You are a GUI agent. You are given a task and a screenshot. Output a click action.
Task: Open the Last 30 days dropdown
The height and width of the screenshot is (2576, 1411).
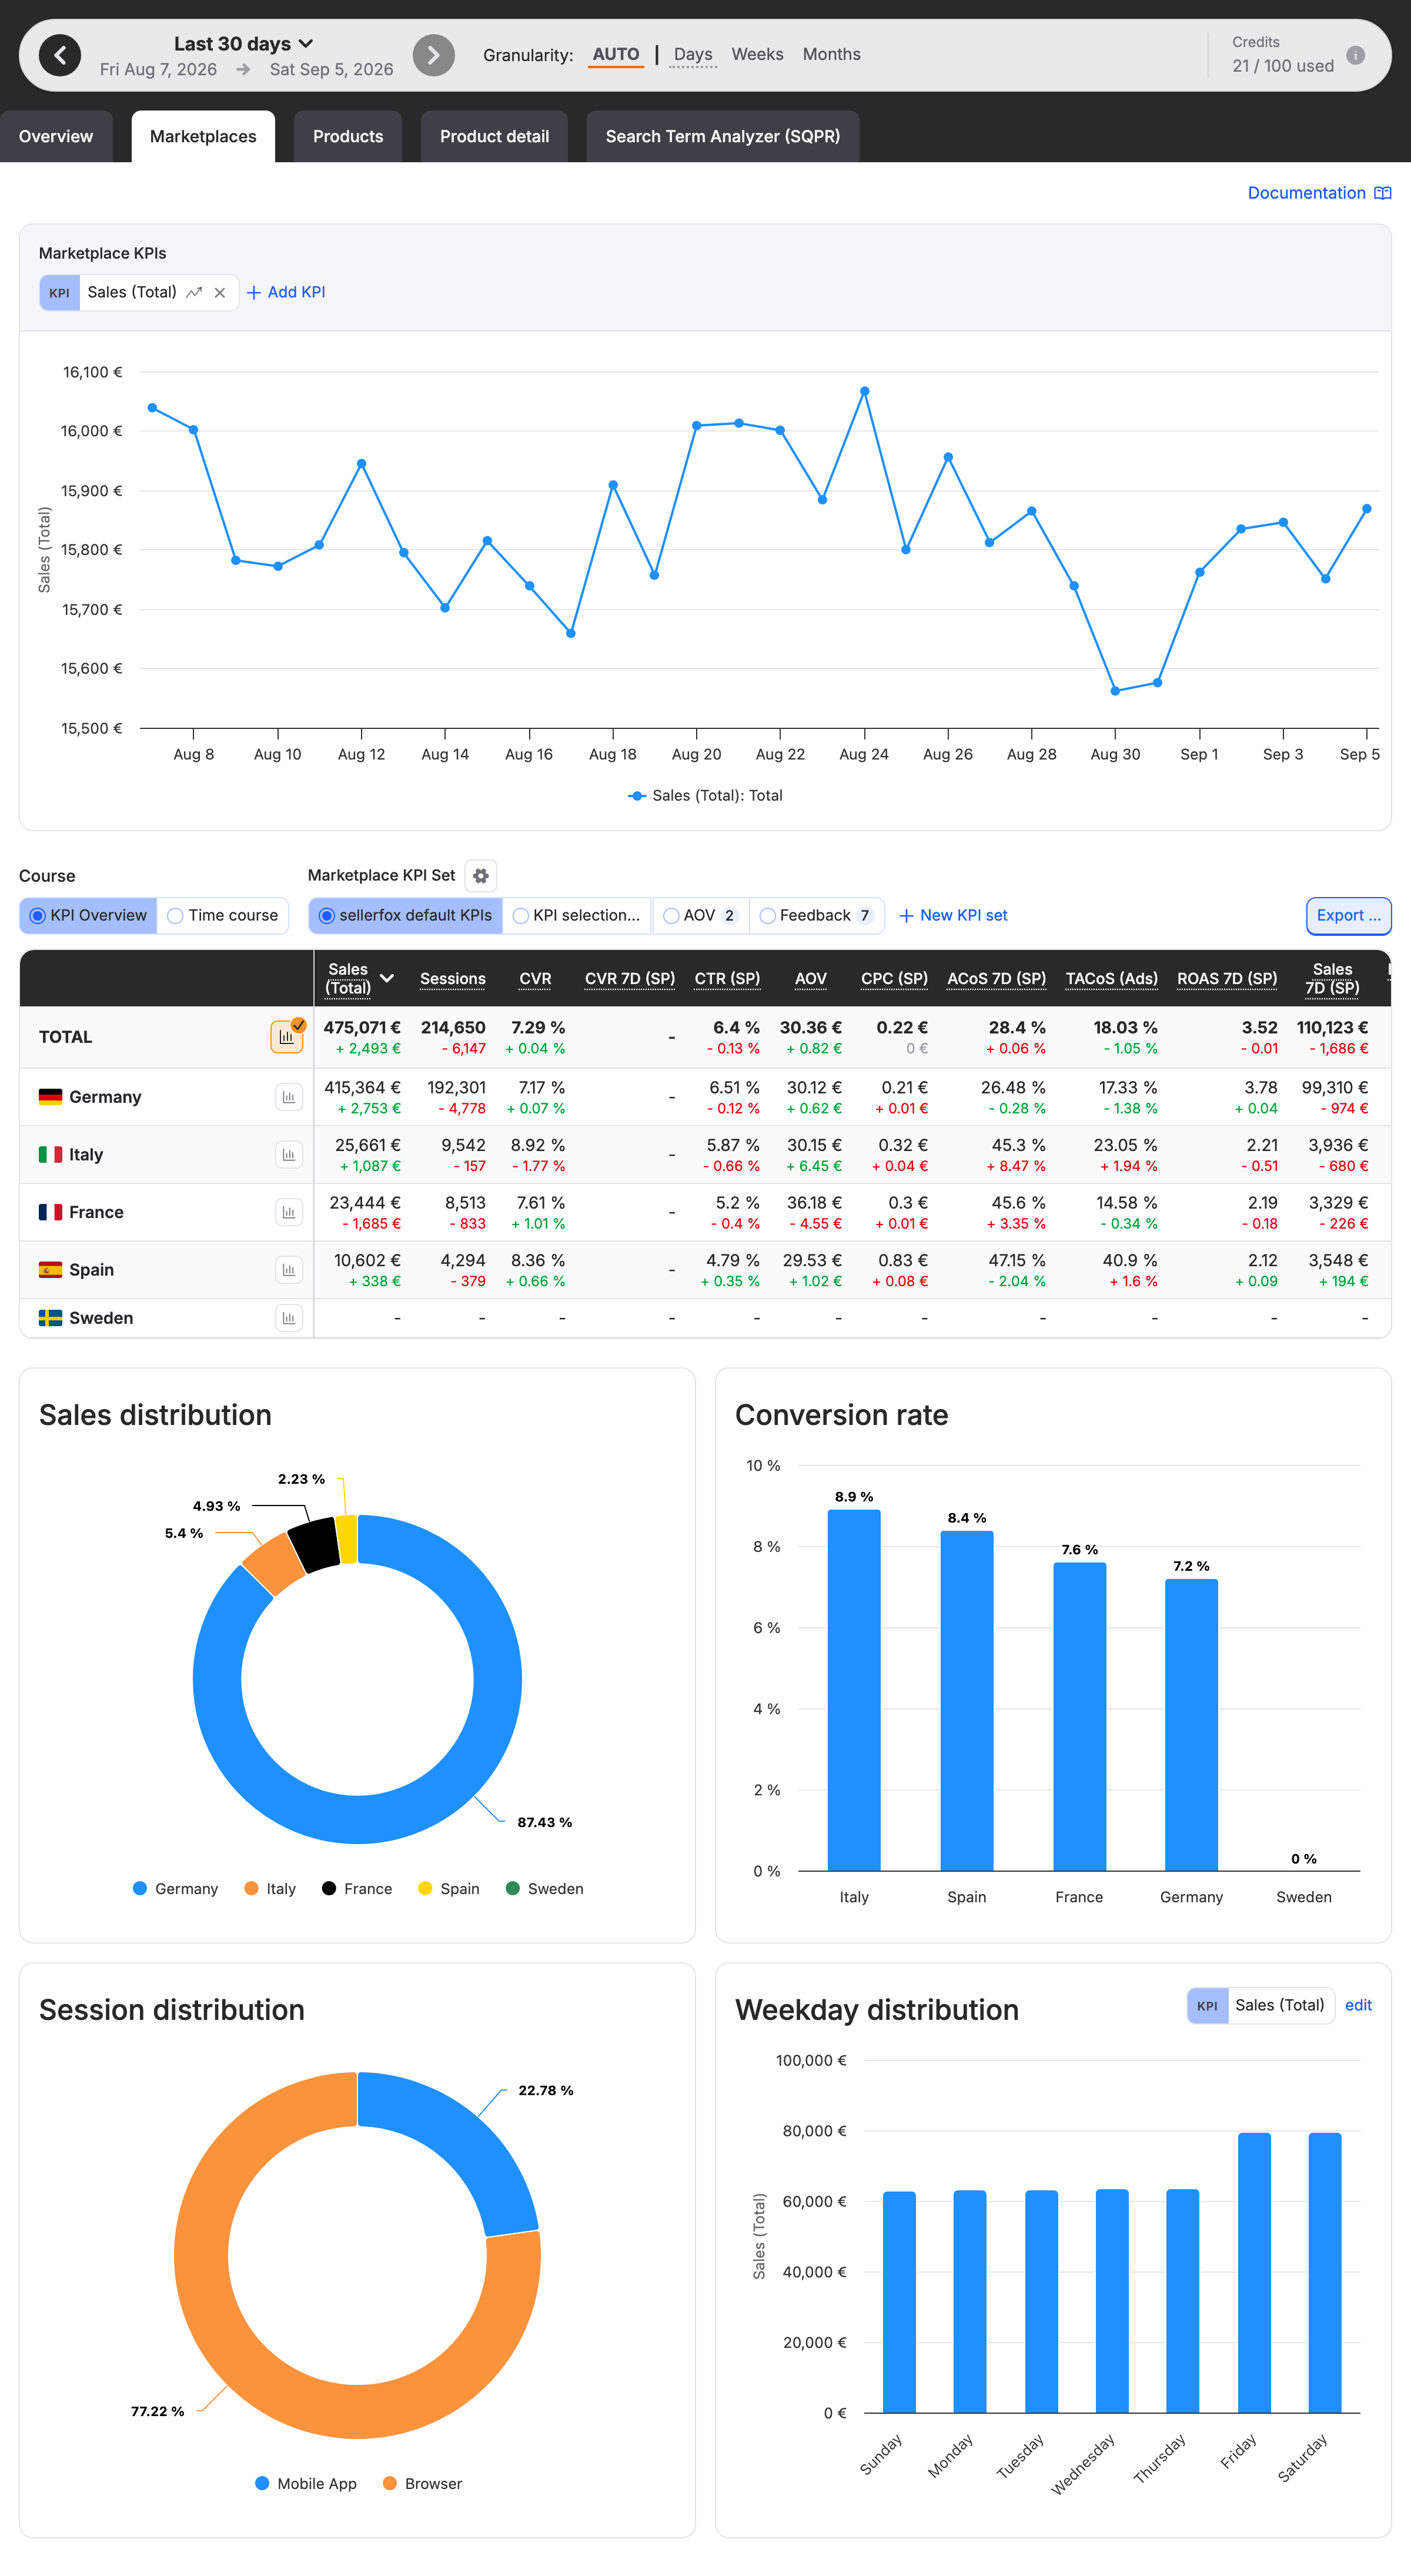click(x=244, y=44)
